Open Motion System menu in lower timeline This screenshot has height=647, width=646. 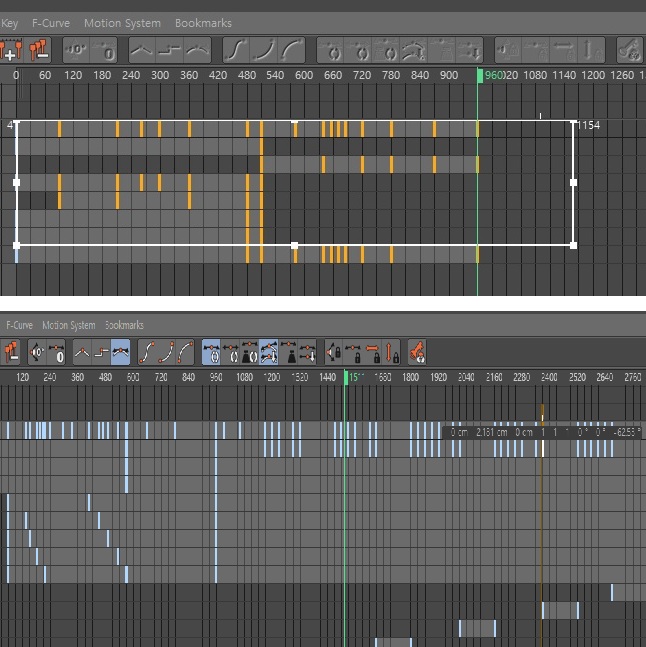click(69, 325)
